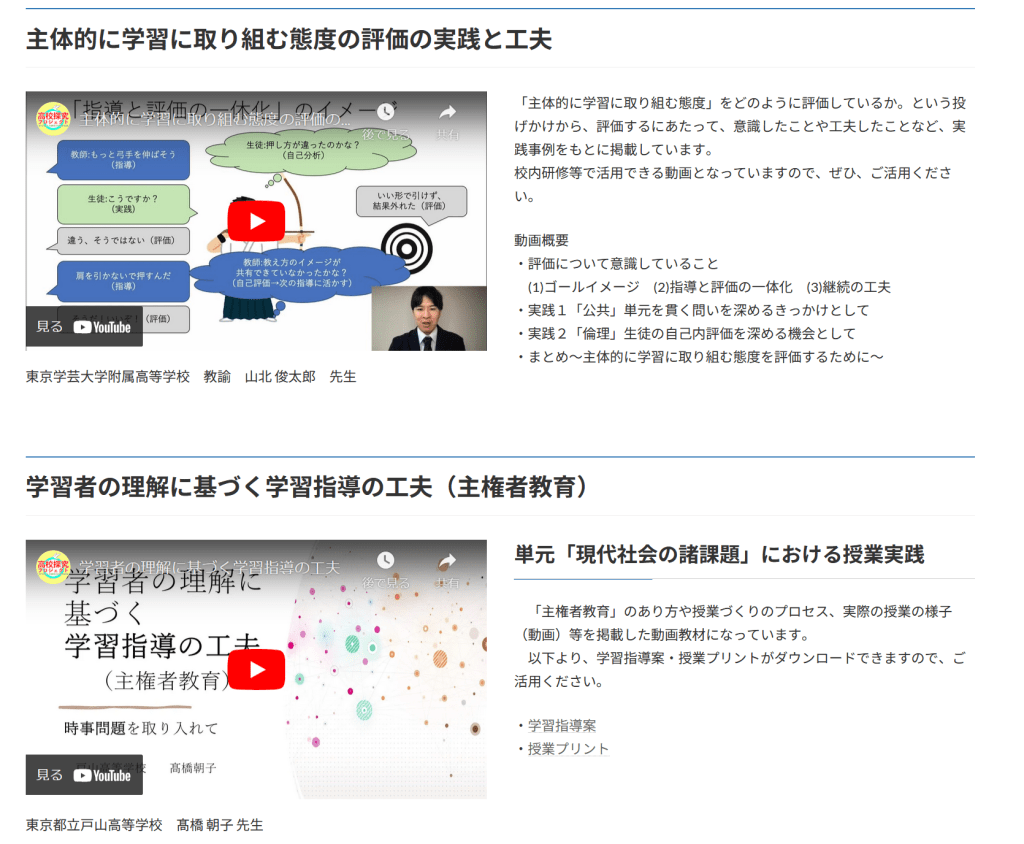Click the caption 東京学芸大学附属高等学校 山北 俊太郎 先生
1024x844 pixels.
[x=191, y=376]
